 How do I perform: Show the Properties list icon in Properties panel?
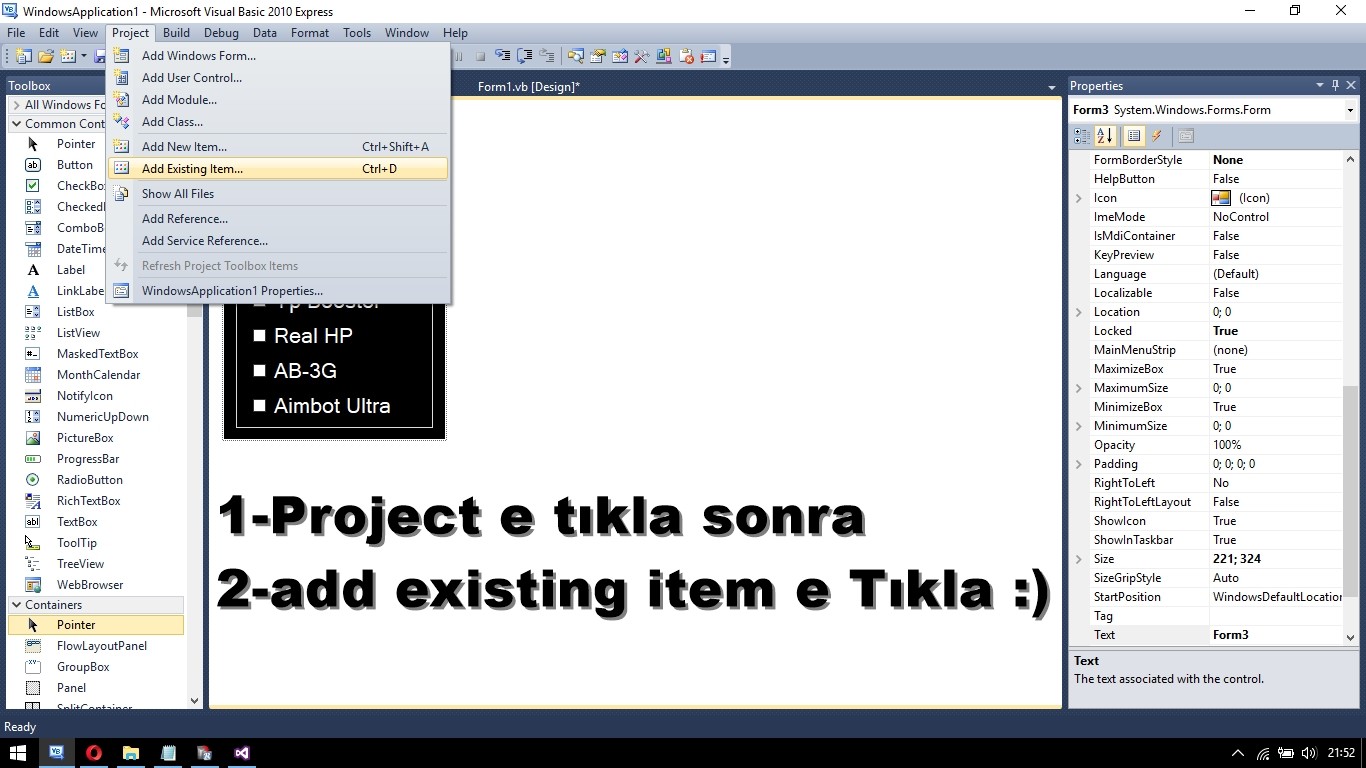pyautogui.click(x=1134, y=136)
